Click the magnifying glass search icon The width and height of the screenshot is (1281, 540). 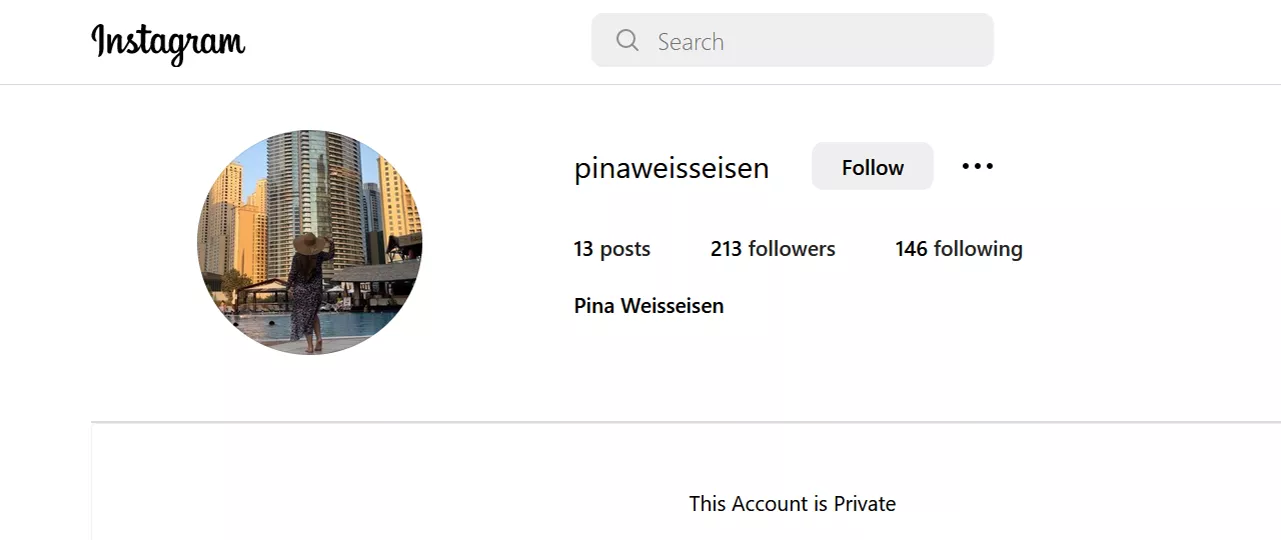pyautogui.click(x=627, y=40)
